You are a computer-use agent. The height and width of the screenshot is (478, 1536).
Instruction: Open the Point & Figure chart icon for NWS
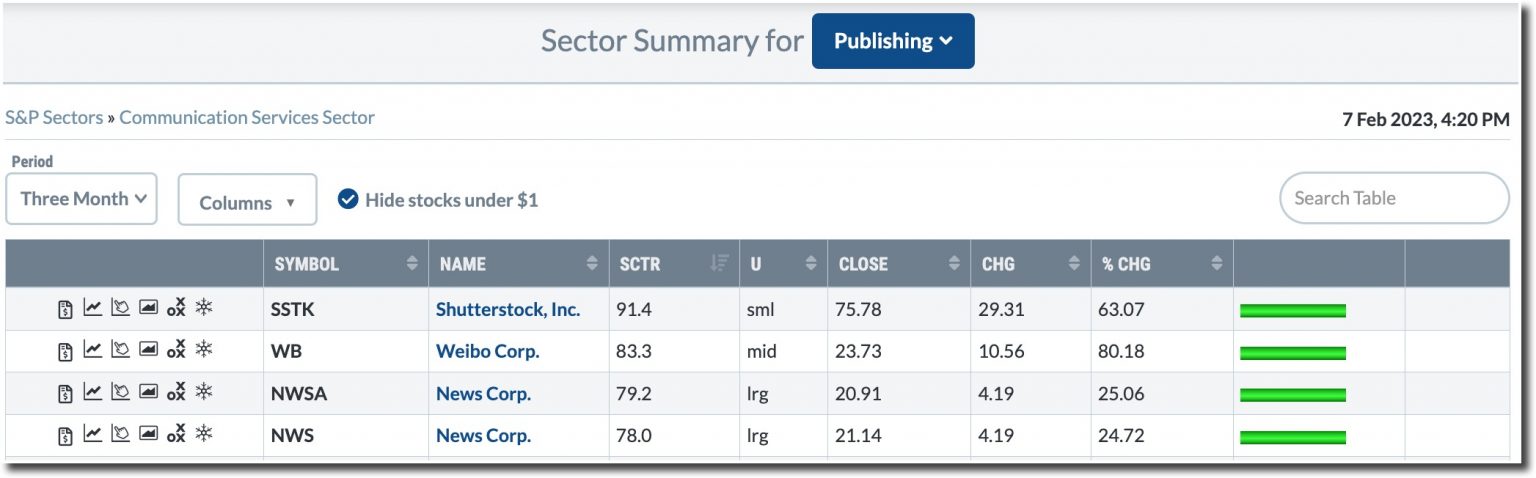click(x=176, y=434)
